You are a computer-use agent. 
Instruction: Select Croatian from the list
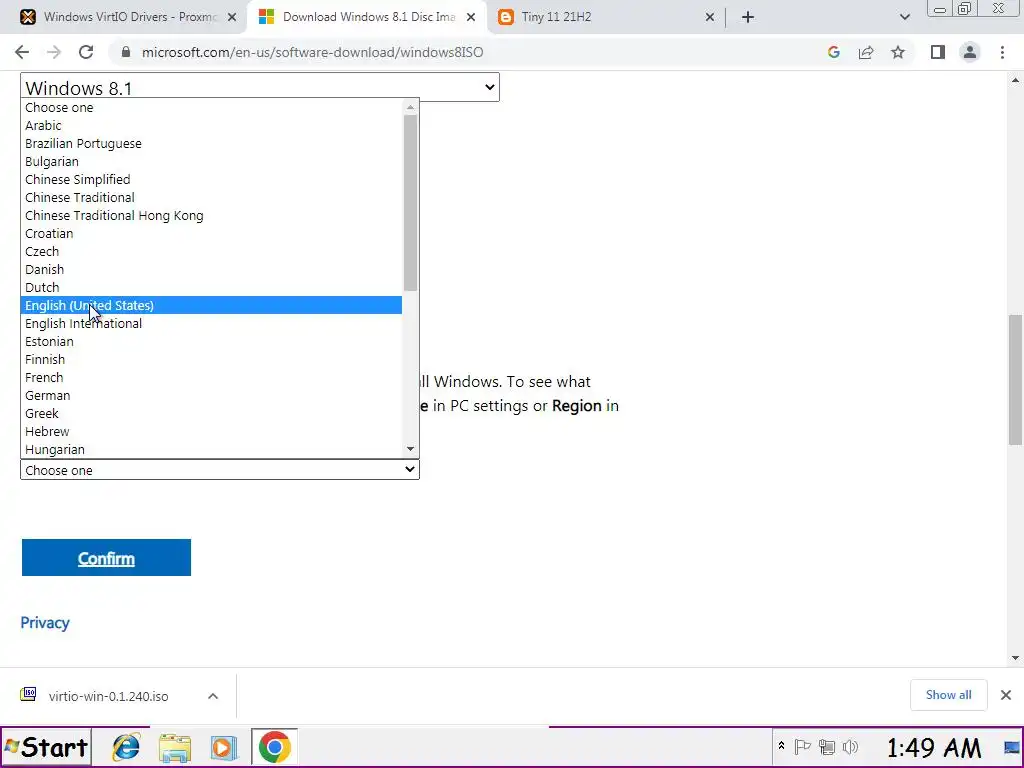click(x=212, y=233)
